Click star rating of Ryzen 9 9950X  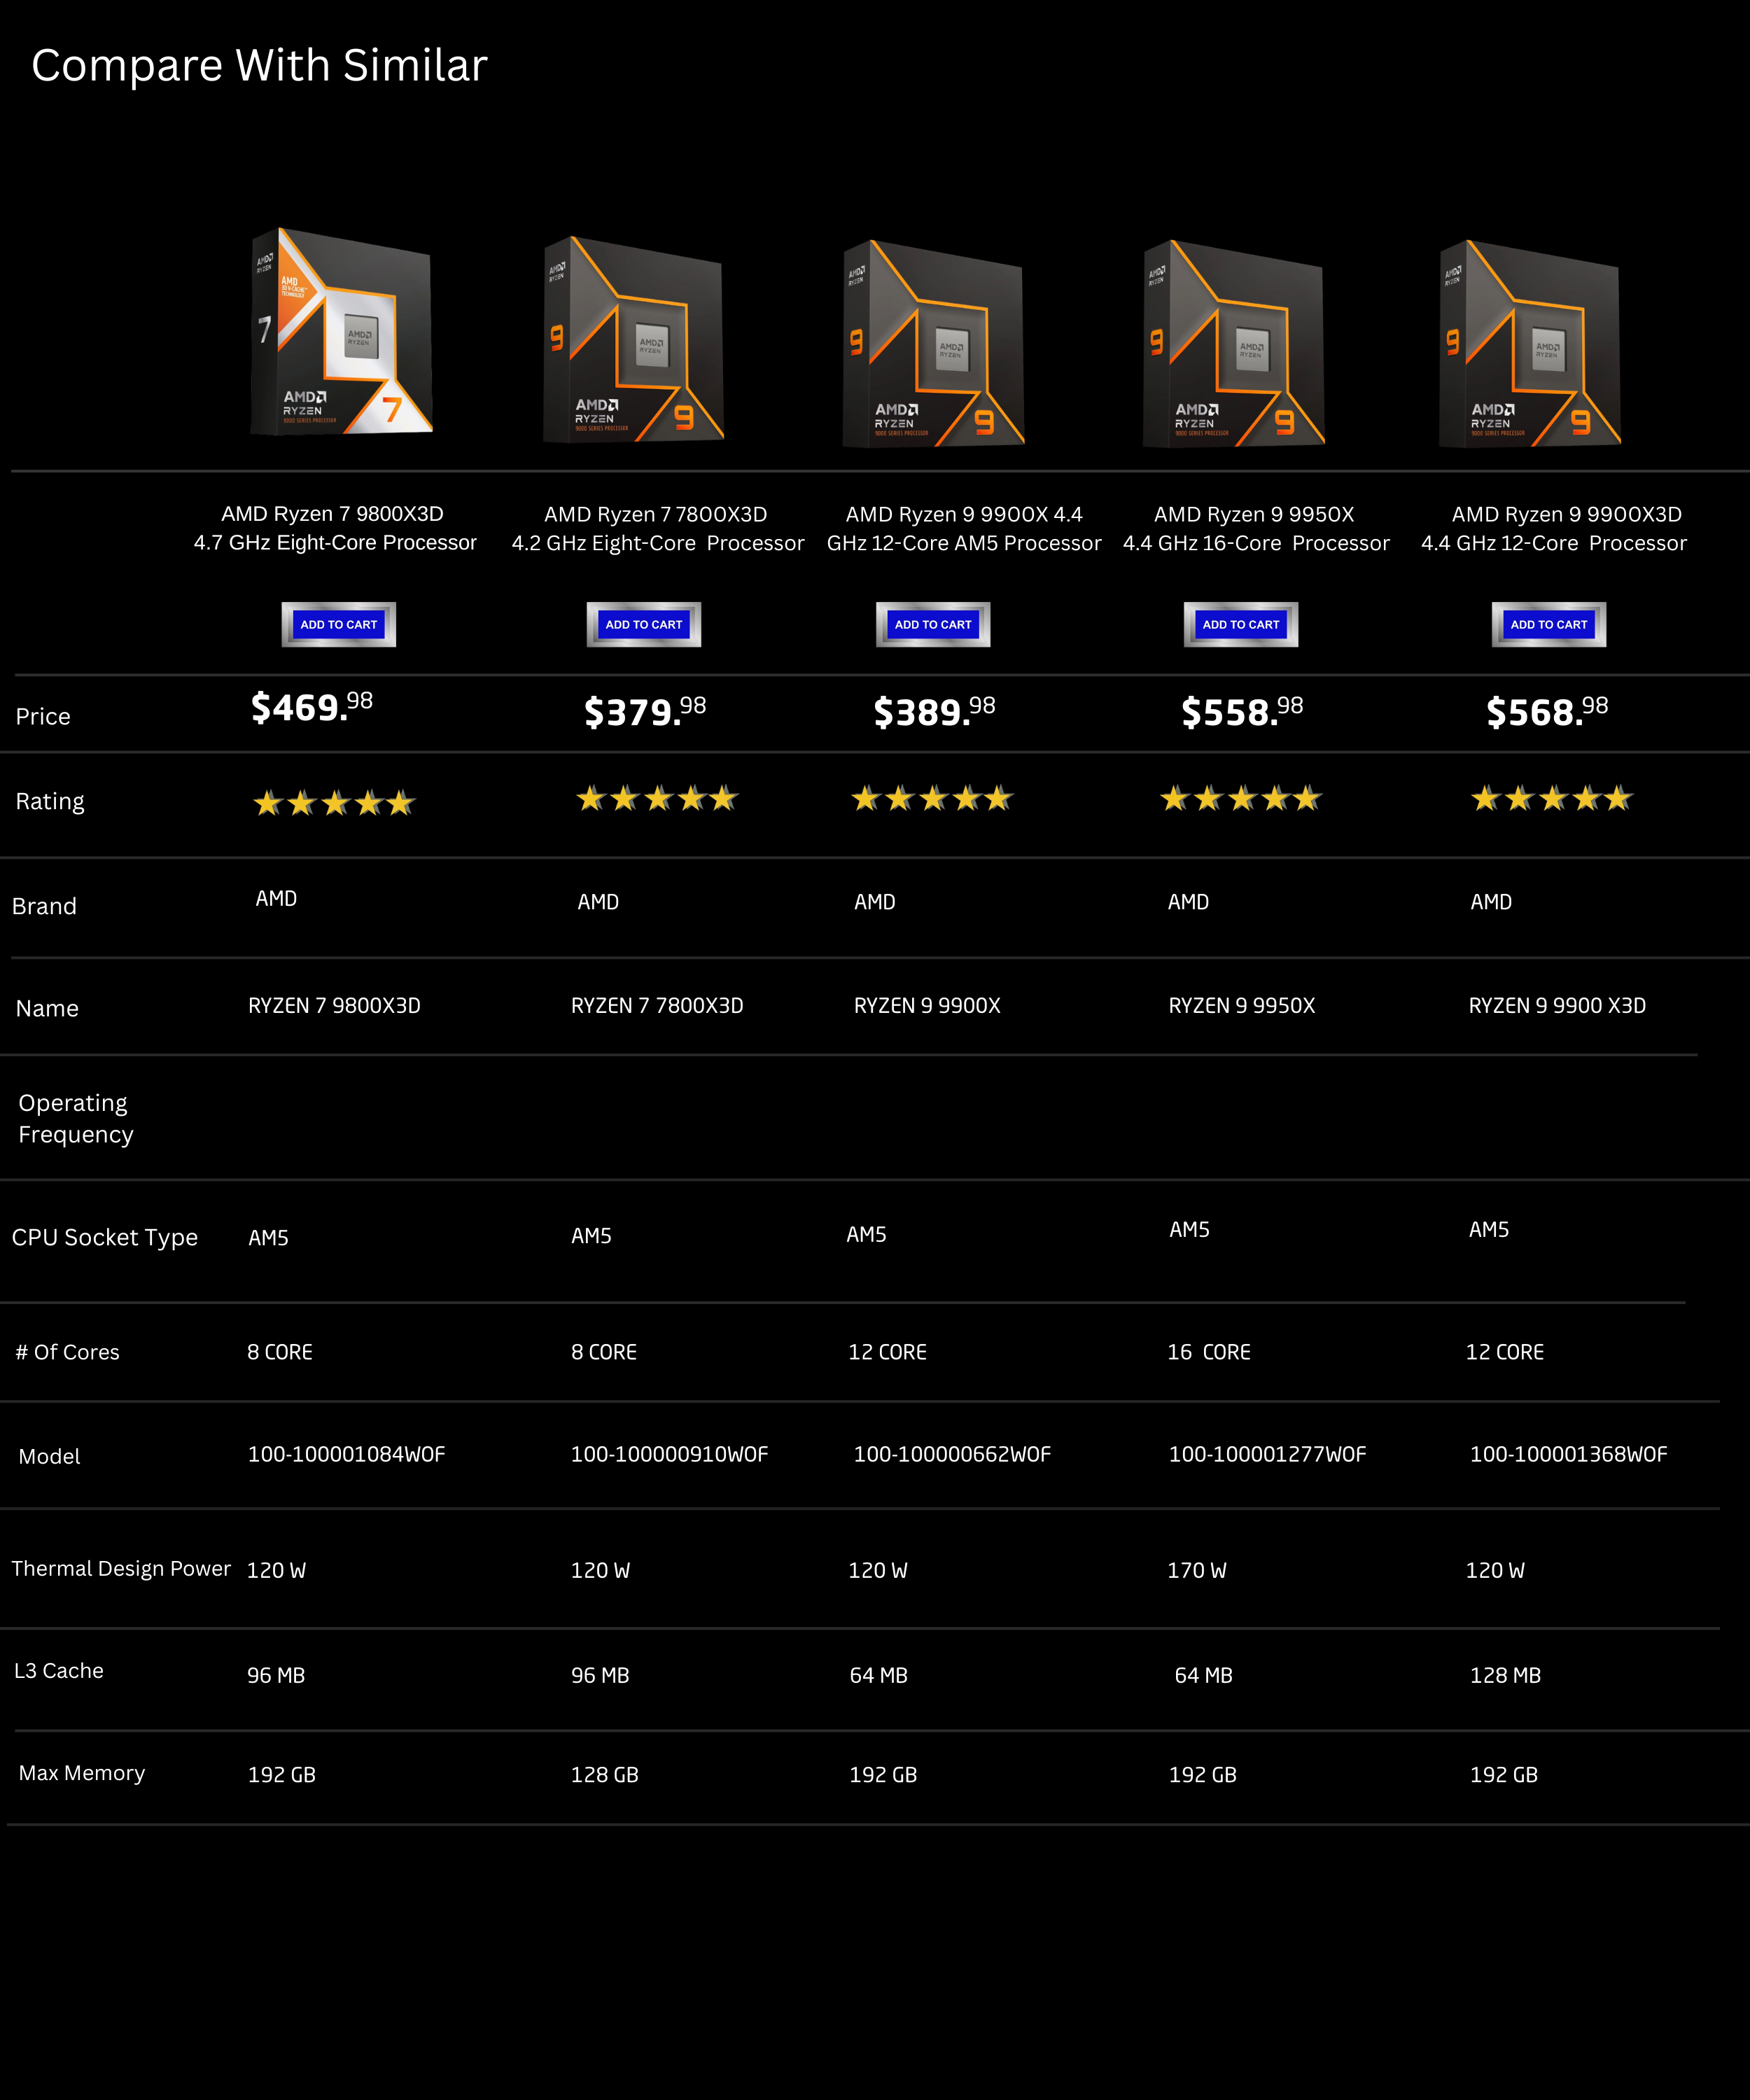tap(1240, 799)
